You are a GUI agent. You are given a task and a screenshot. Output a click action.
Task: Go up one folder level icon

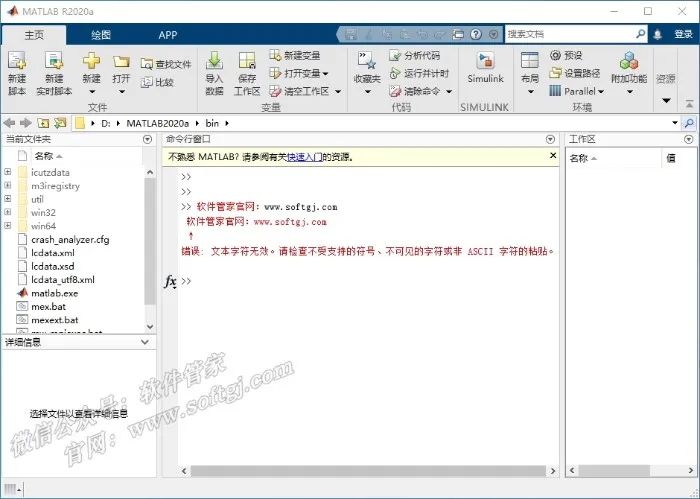pos(43,123)
